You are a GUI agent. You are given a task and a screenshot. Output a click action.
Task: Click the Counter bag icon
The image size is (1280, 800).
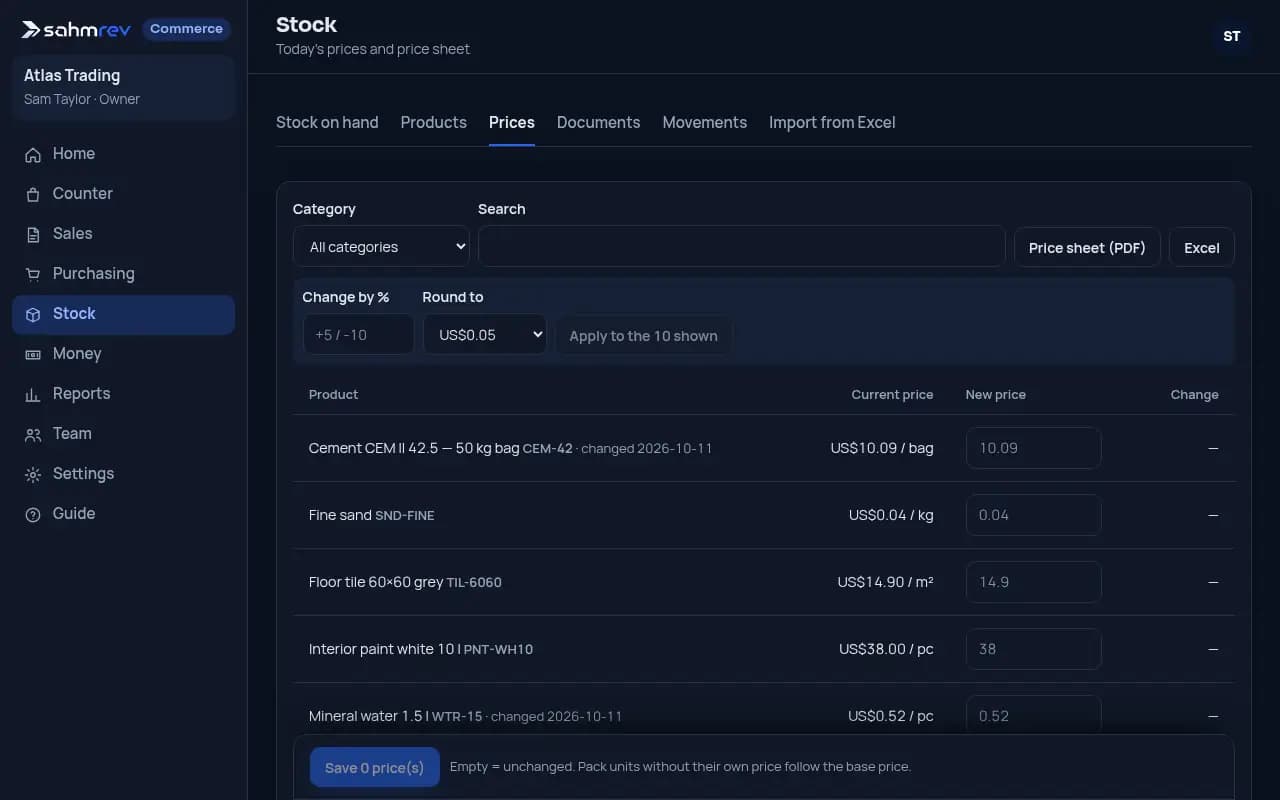[x=33, y=194]
